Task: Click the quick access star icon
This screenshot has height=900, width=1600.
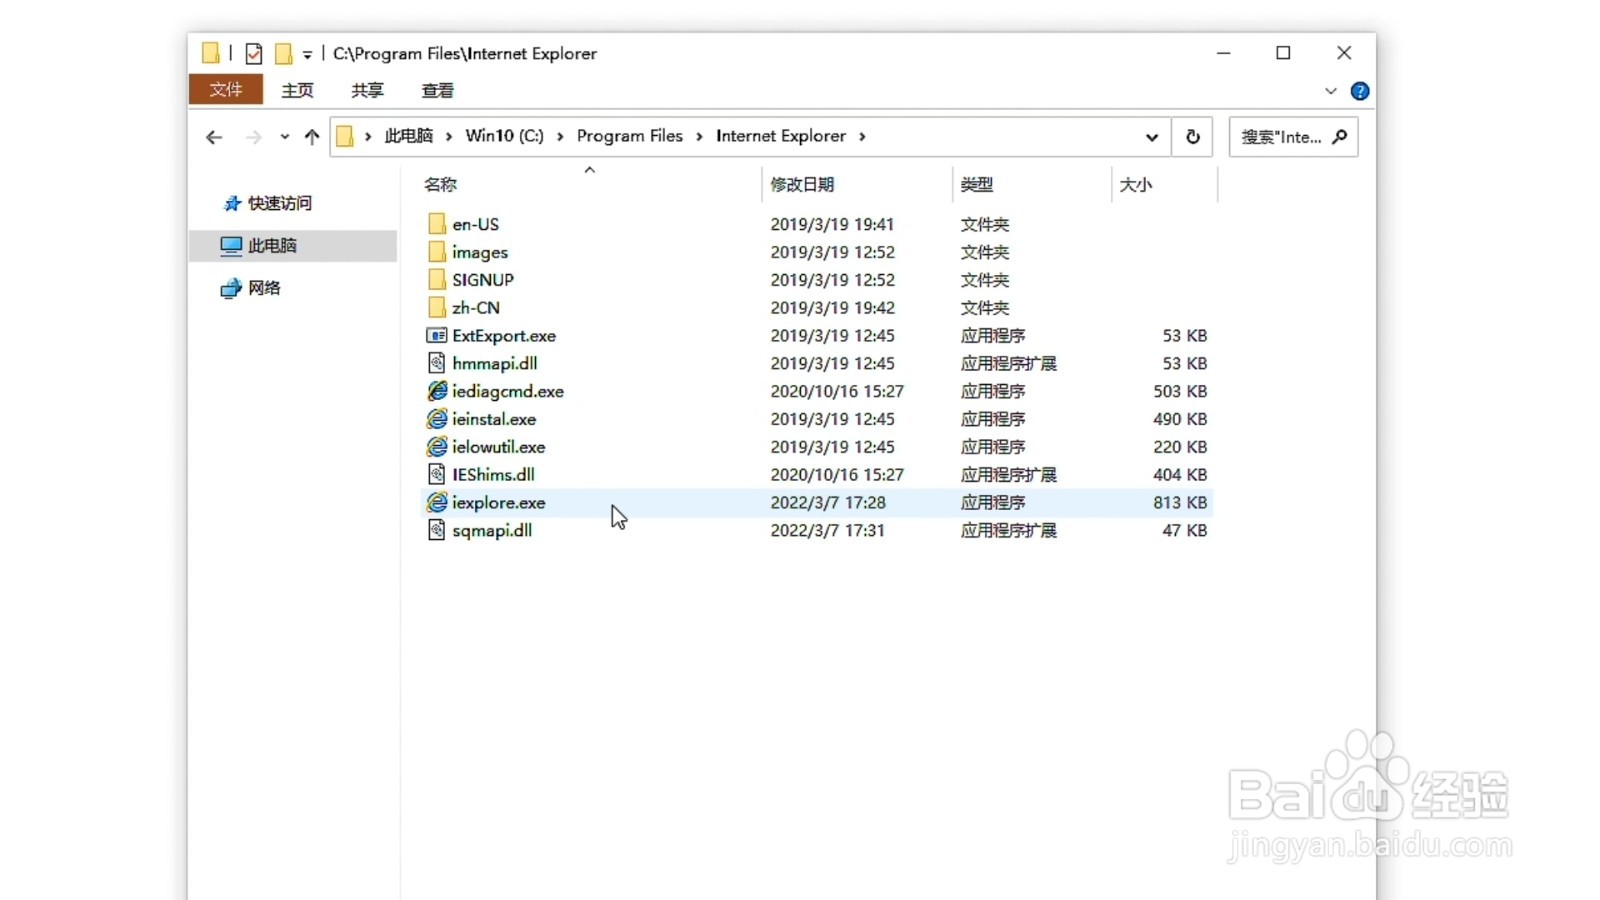Action: click(232, 203)
